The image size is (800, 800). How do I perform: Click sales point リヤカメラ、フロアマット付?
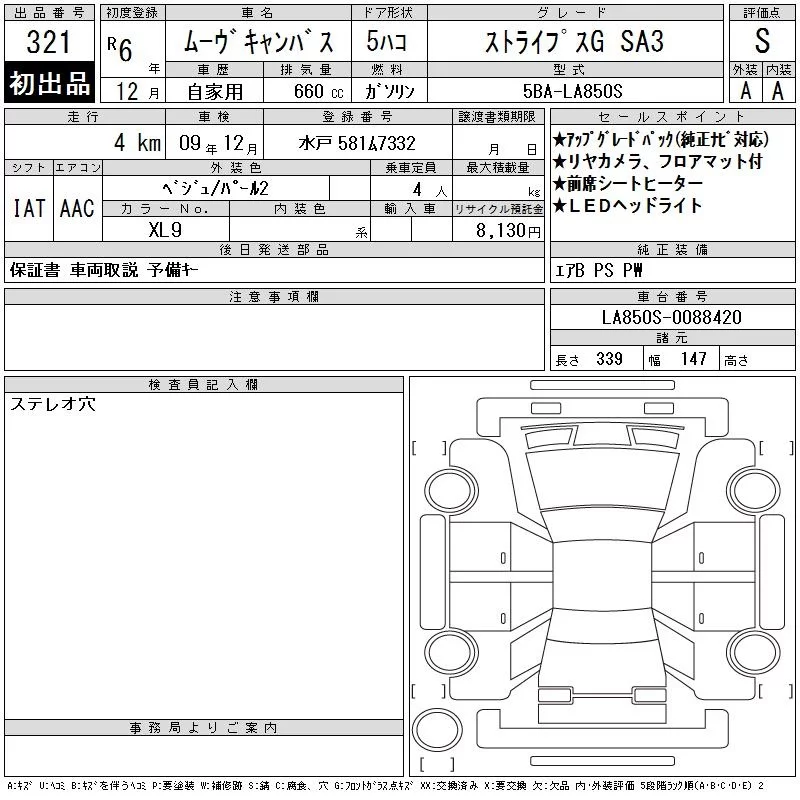pos(658,162)
